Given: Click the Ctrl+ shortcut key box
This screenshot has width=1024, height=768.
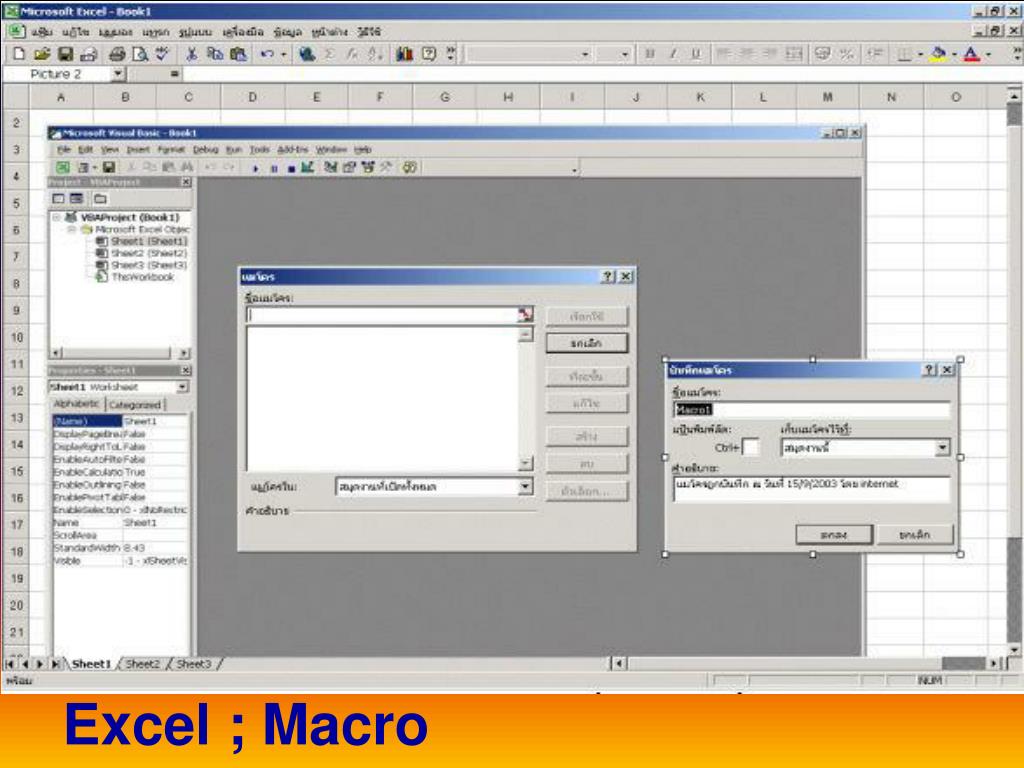Looking at the screenshot, I should (751, 447).
